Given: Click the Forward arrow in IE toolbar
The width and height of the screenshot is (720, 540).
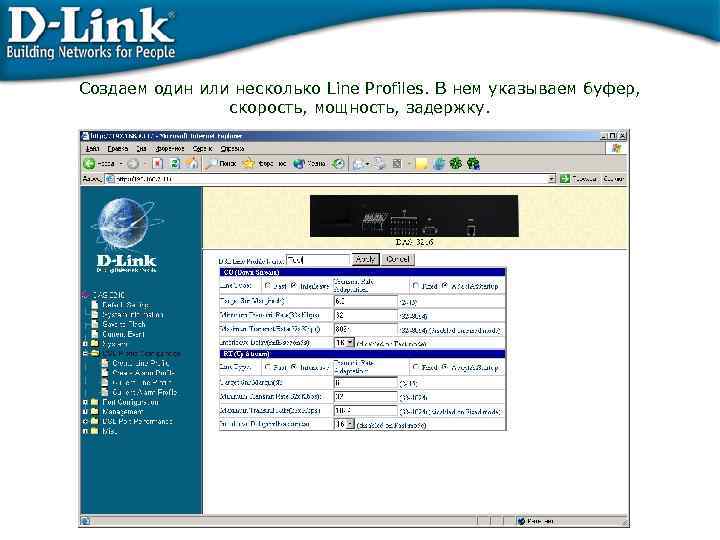Looking at the screenshot, I should (133, 163).
